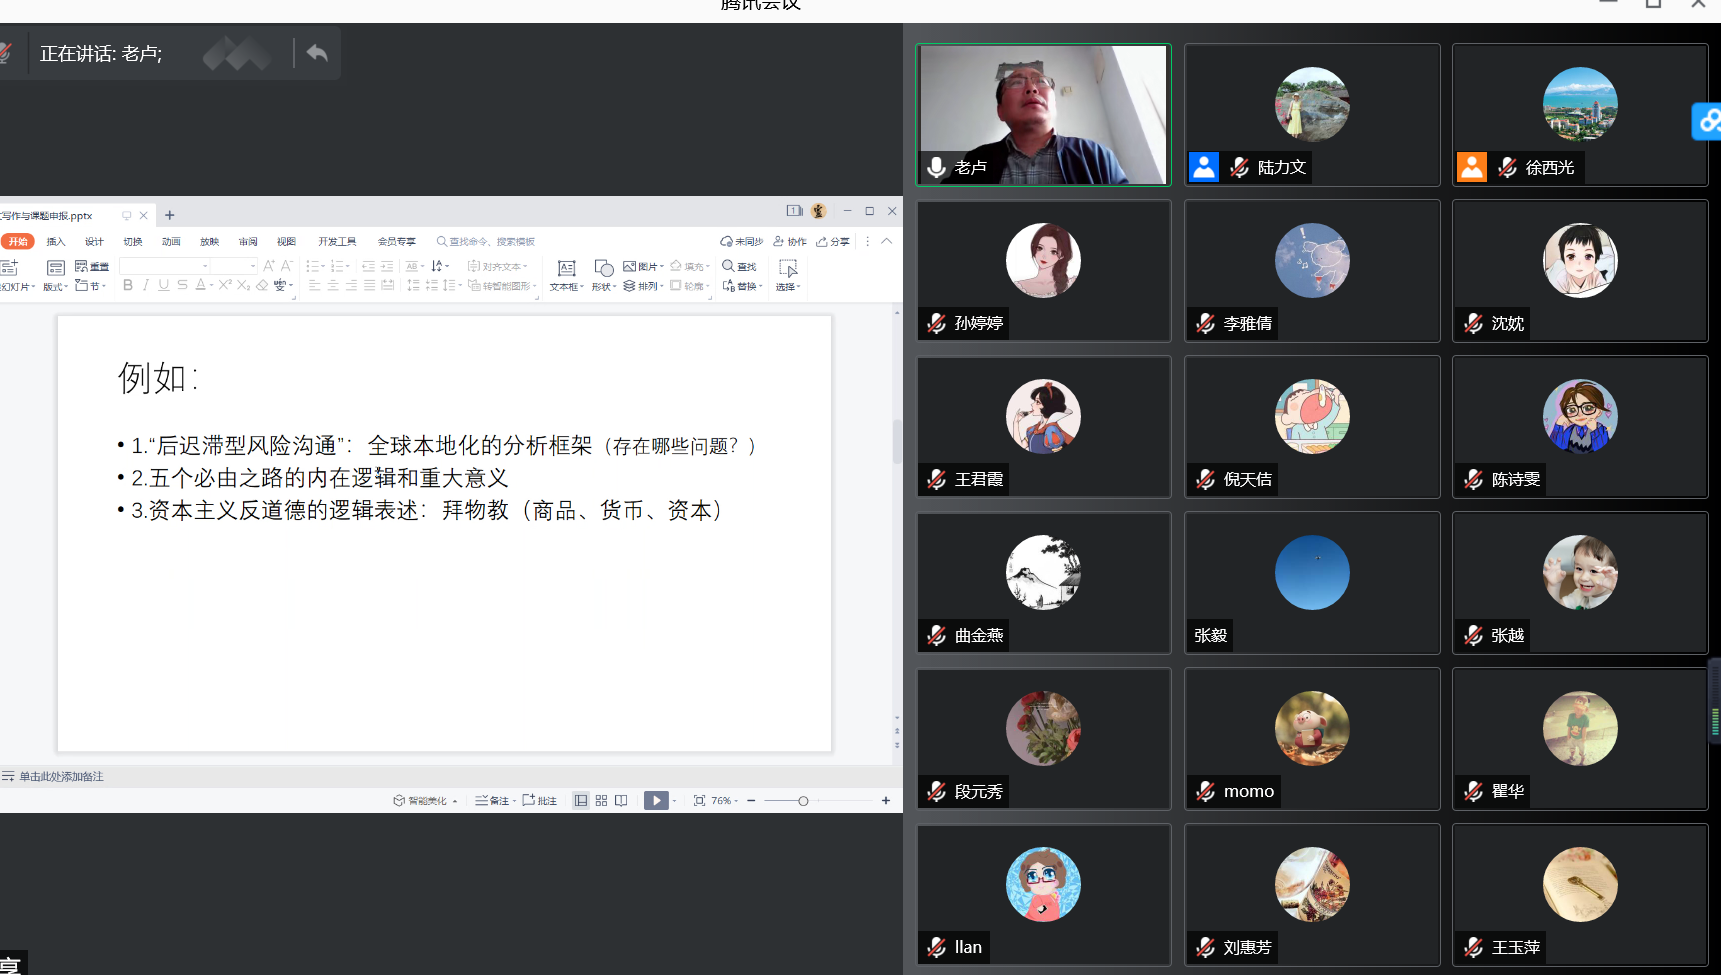Add a new document tab with plus
Image resolution: width=1721 pixels, height=975 pixels.
170,215
